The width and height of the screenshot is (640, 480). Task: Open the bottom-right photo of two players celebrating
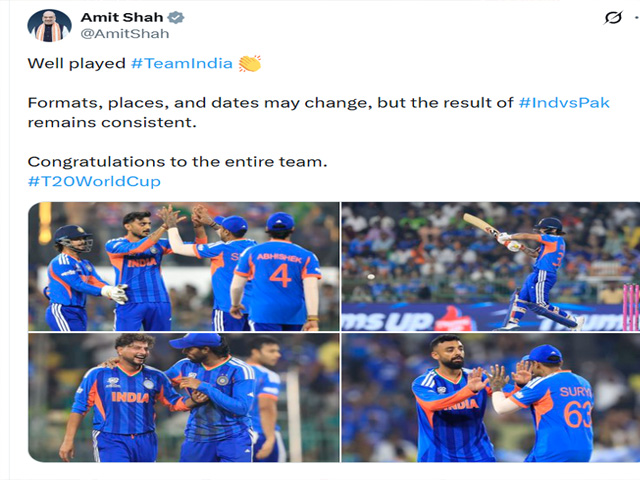490,398
